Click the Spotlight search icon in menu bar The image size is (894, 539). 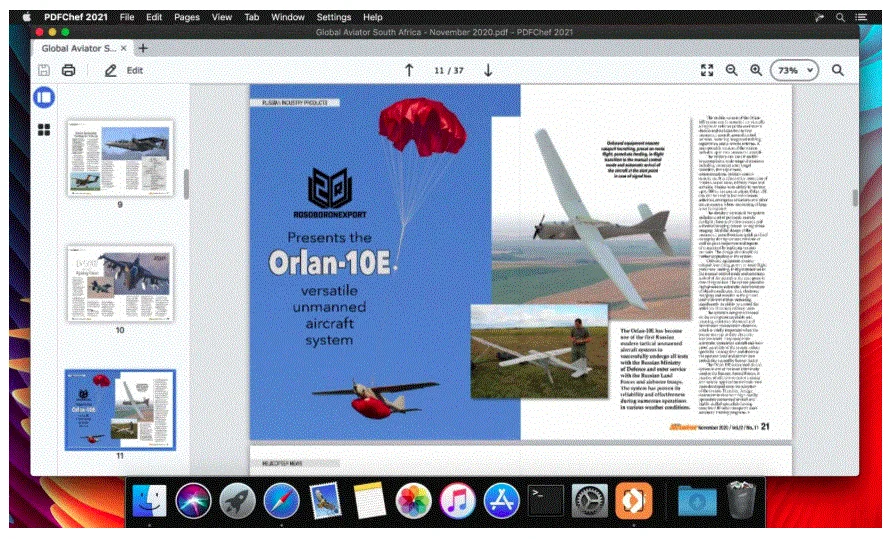point(840,17)
